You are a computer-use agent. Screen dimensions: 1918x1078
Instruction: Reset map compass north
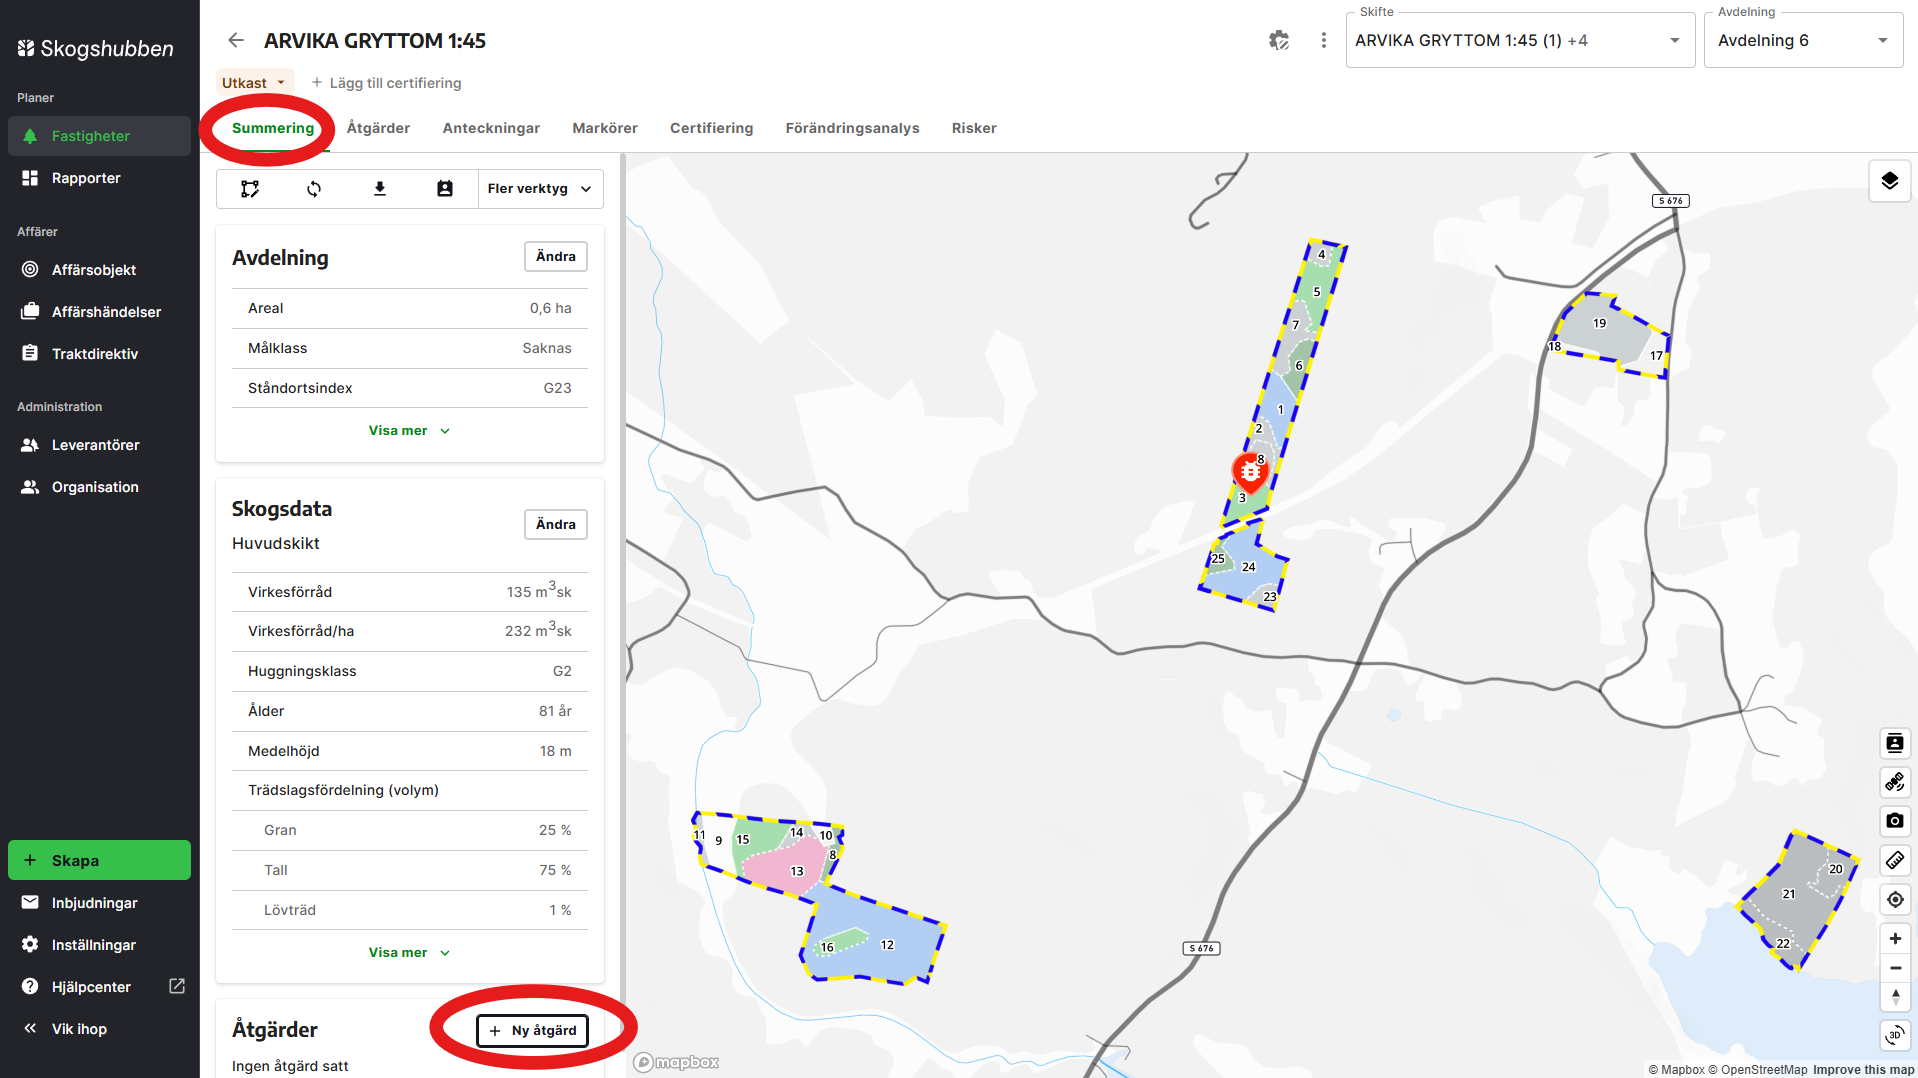pos(1894,997)
